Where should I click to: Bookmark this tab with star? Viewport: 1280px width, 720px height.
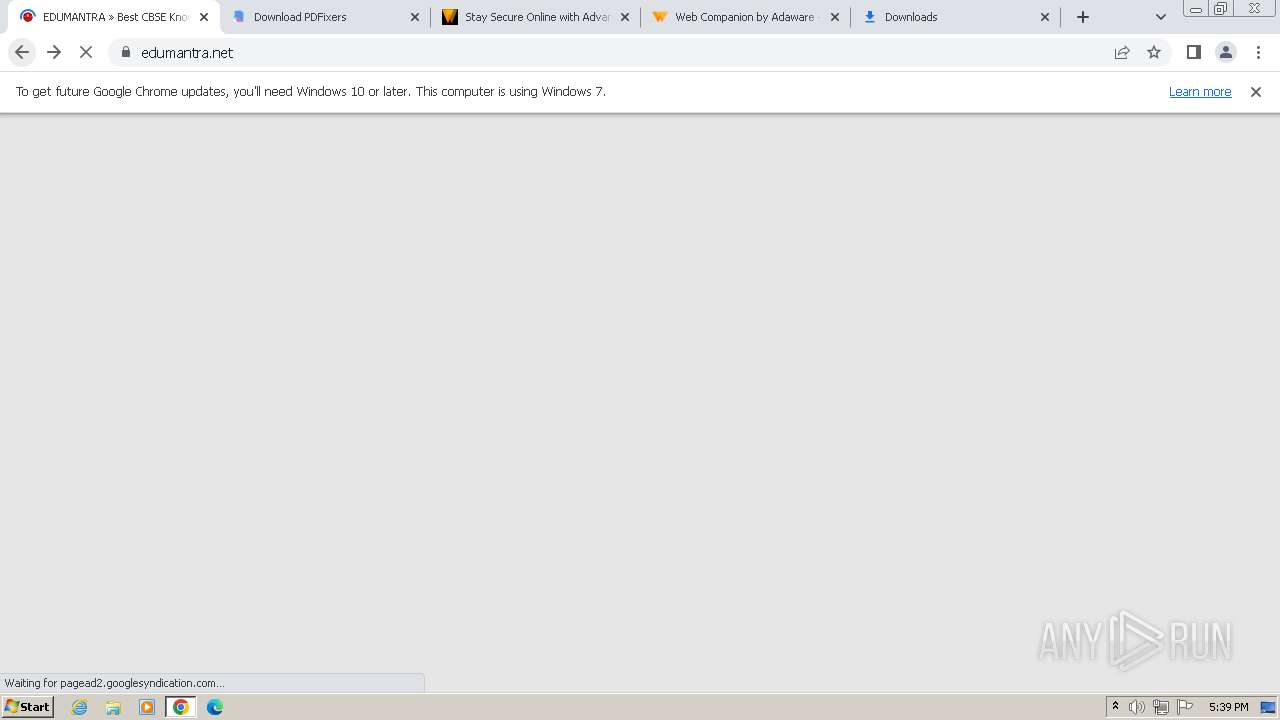click(1154, 52)
